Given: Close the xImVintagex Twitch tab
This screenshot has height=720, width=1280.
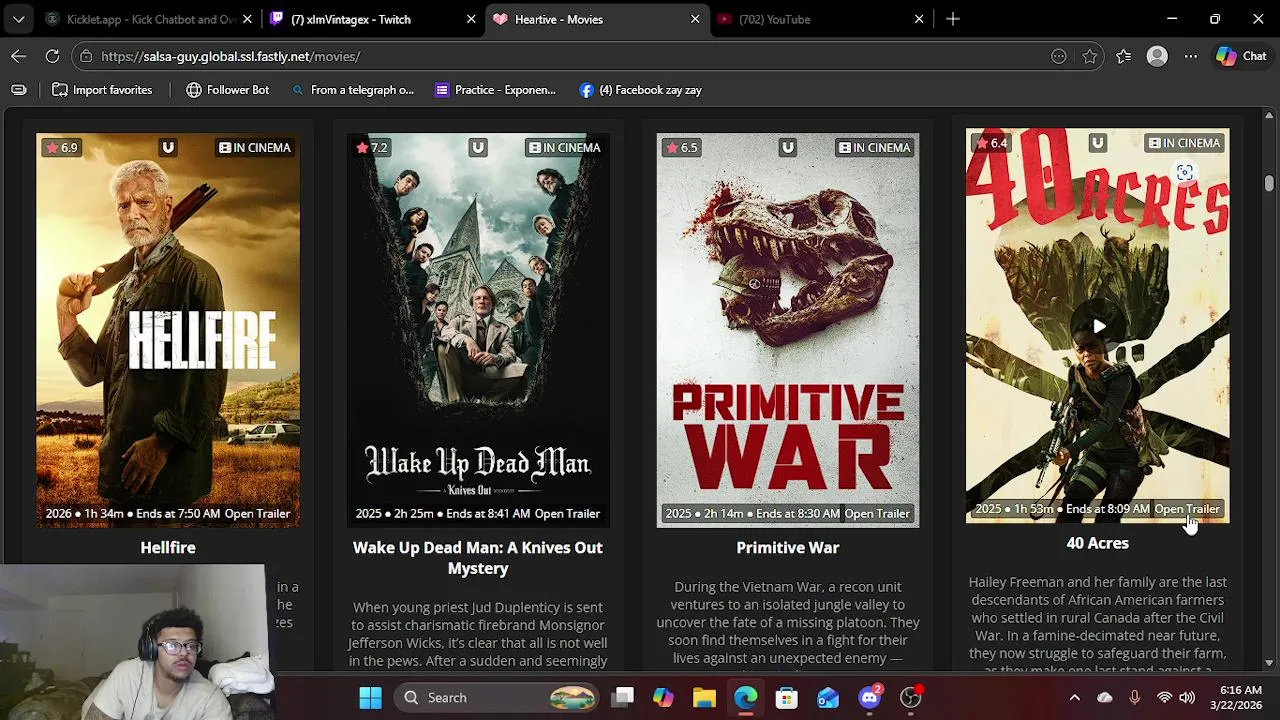Looking at the screenshot, I should [x=471, y=19].
